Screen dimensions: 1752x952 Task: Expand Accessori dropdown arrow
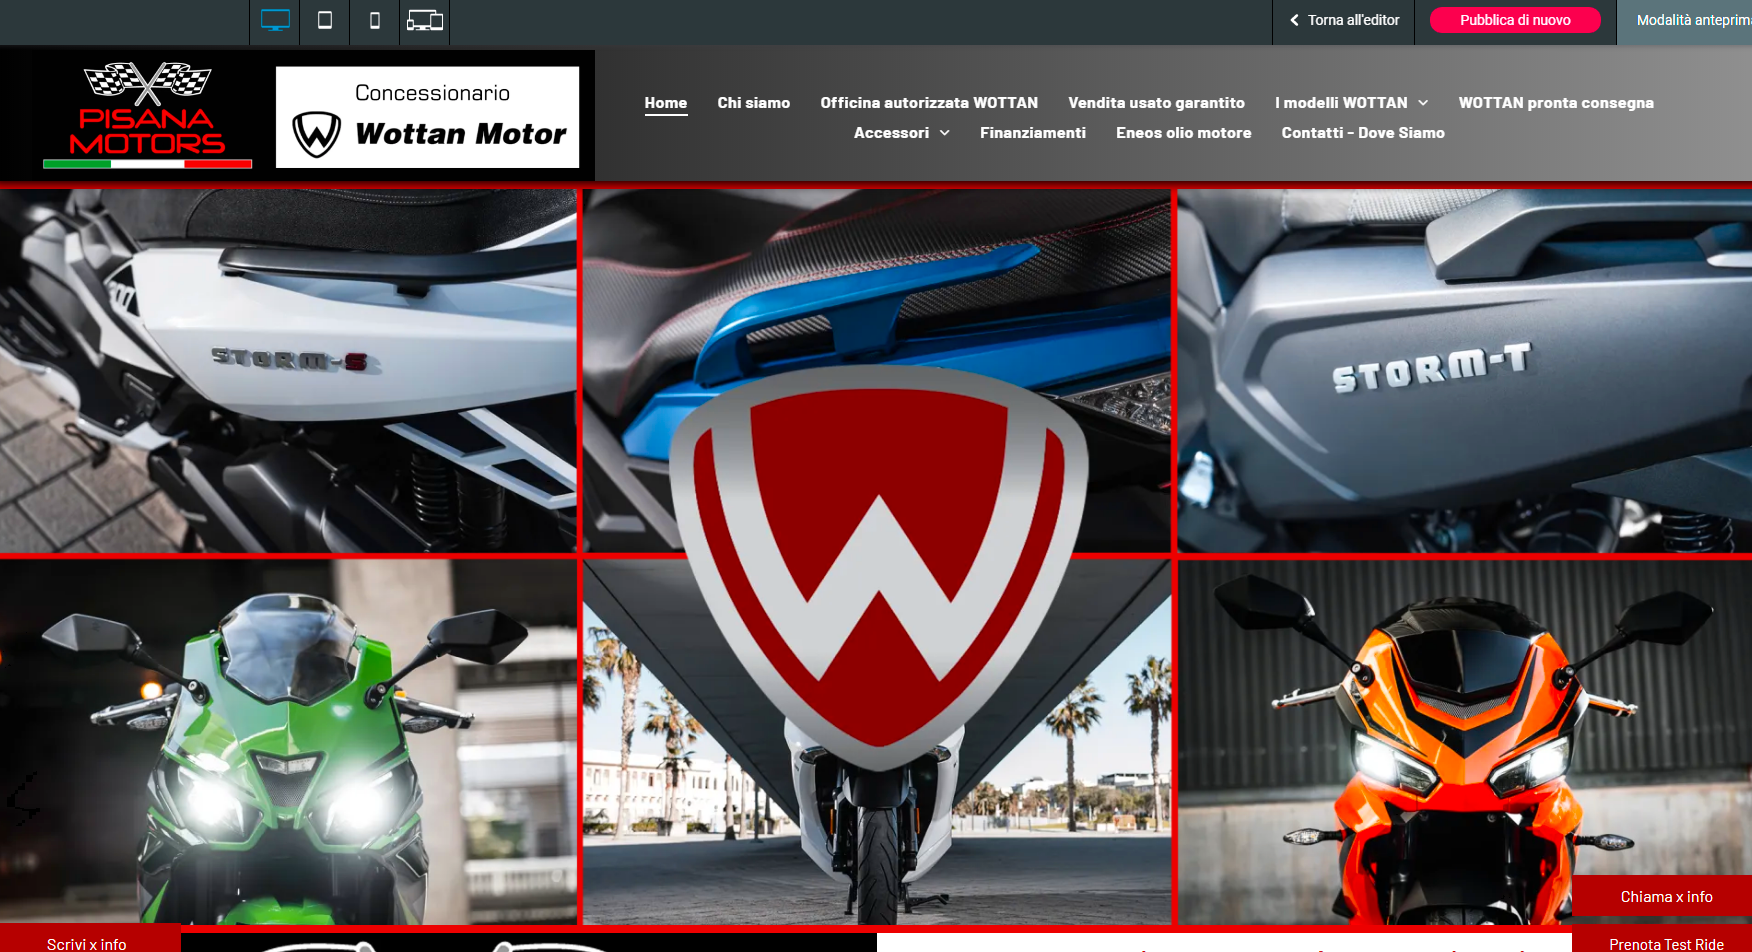click(x=944, y=133)
